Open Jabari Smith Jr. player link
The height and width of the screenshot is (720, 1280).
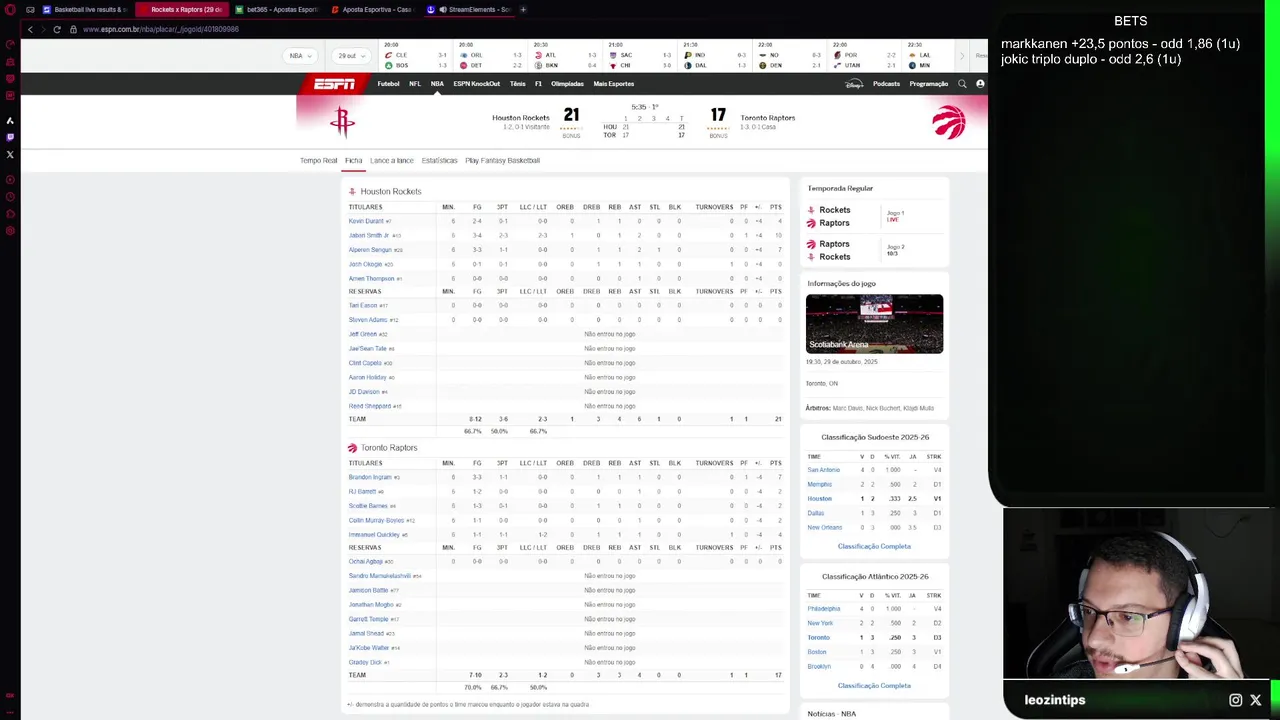pos(369,236)
